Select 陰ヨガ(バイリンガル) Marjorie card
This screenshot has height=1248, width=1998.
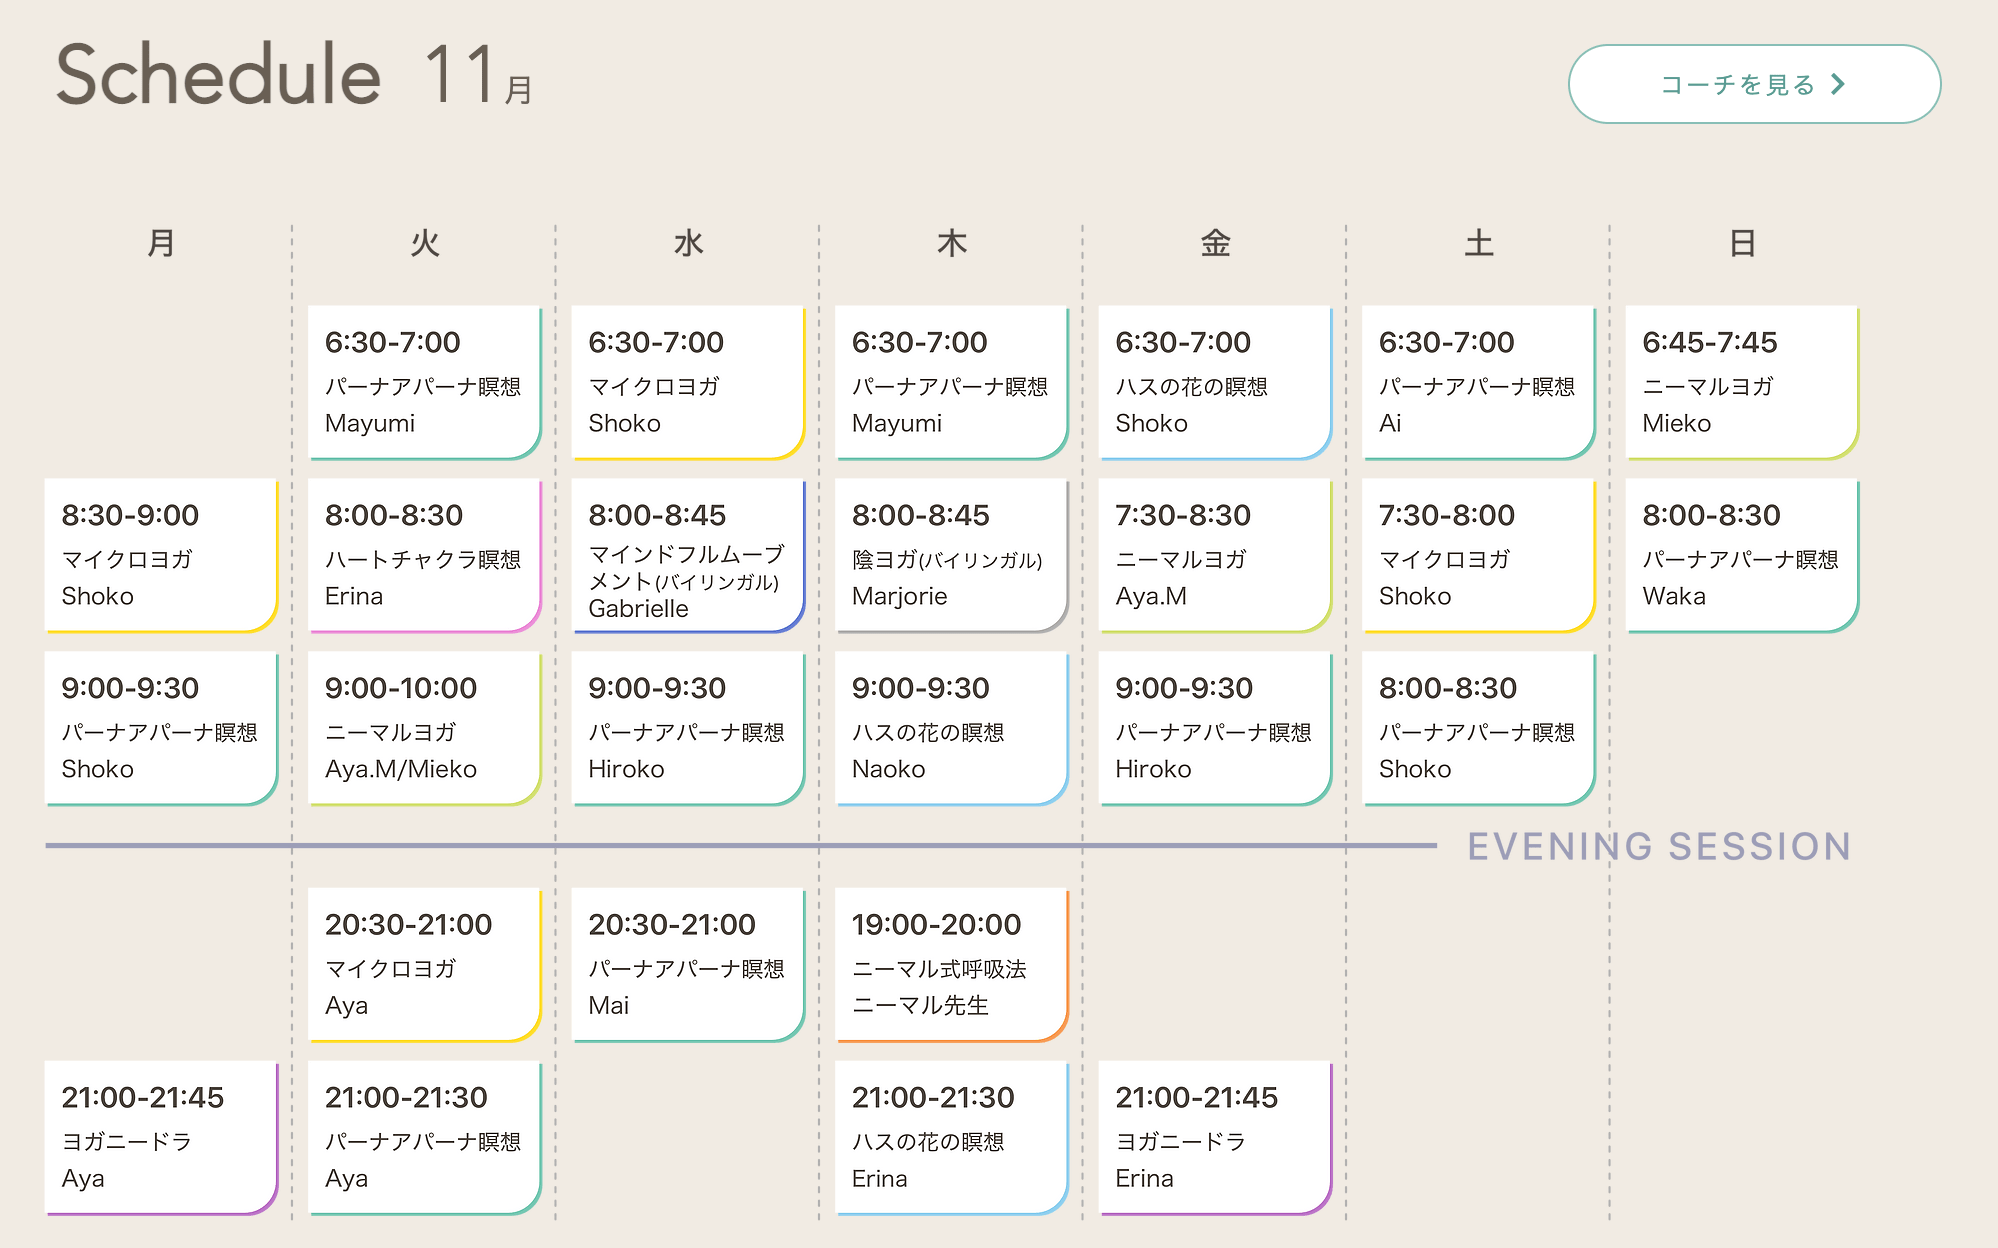point(952,556)
